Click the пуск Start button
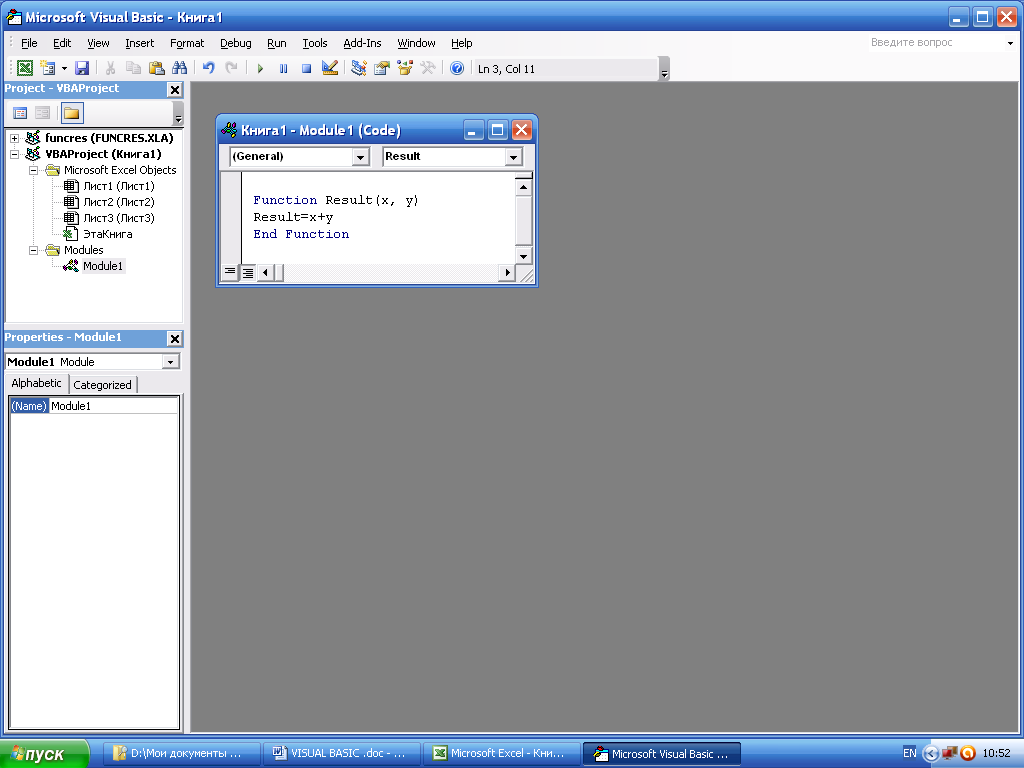The height and width of the screenshot is (768, 1024). coord(44,754)
